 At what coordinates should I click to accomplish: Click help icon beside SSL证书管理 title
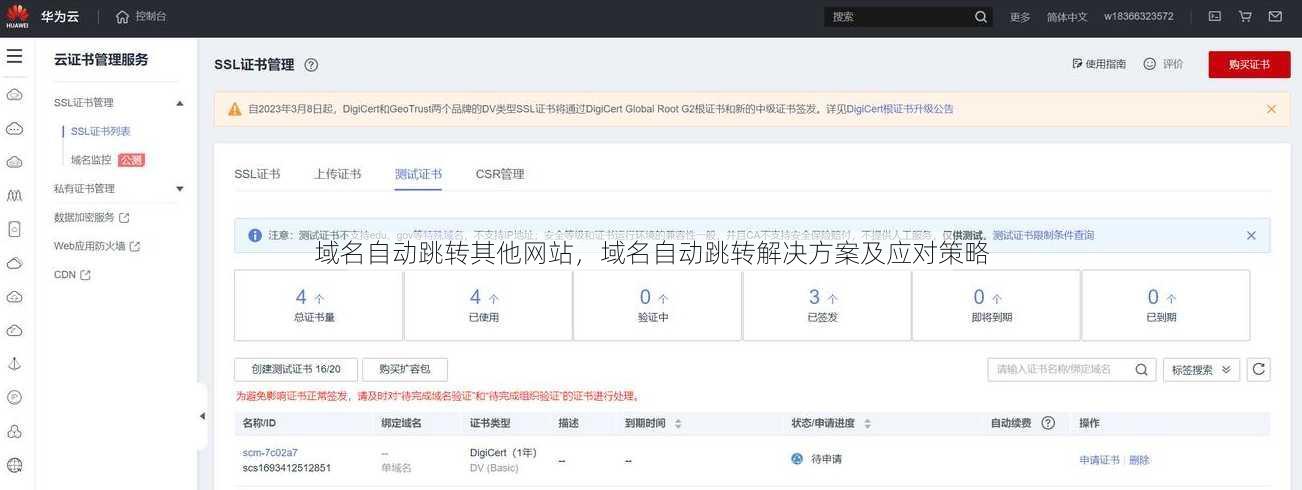[x=311, y=65]
